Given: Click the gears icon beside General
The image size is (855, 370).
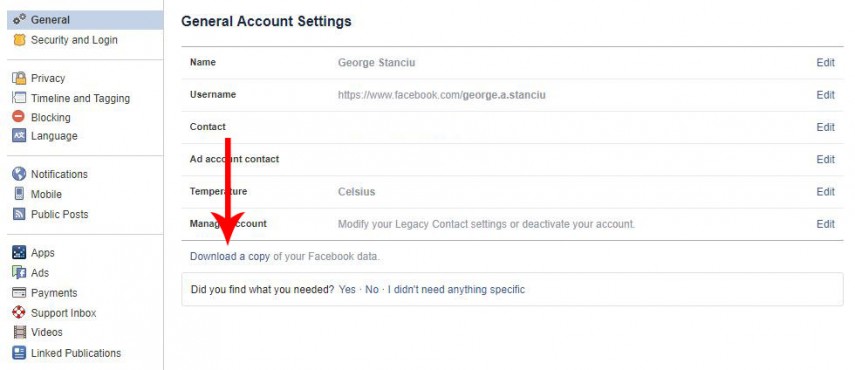Looking at the screenshot, I should pyautogui.click(x=20, y=20).
